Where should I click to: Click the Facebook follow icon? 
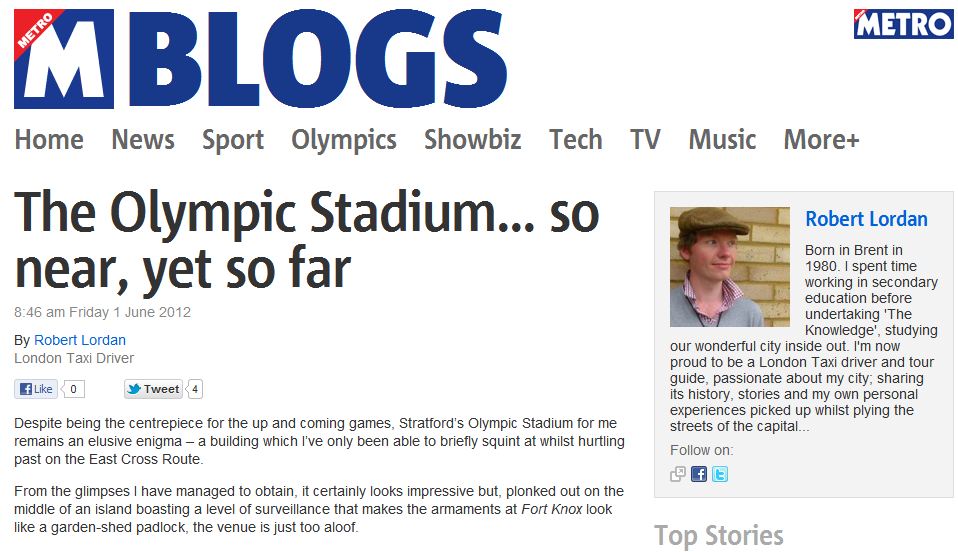coord(699,474)
